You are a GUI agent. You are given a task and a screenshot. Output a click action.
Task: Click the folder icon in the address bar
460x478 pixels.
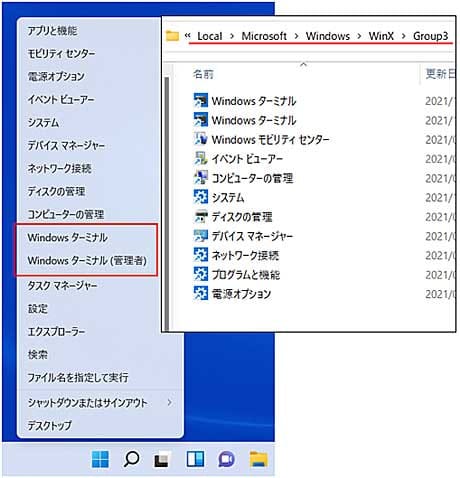[173, 36]
